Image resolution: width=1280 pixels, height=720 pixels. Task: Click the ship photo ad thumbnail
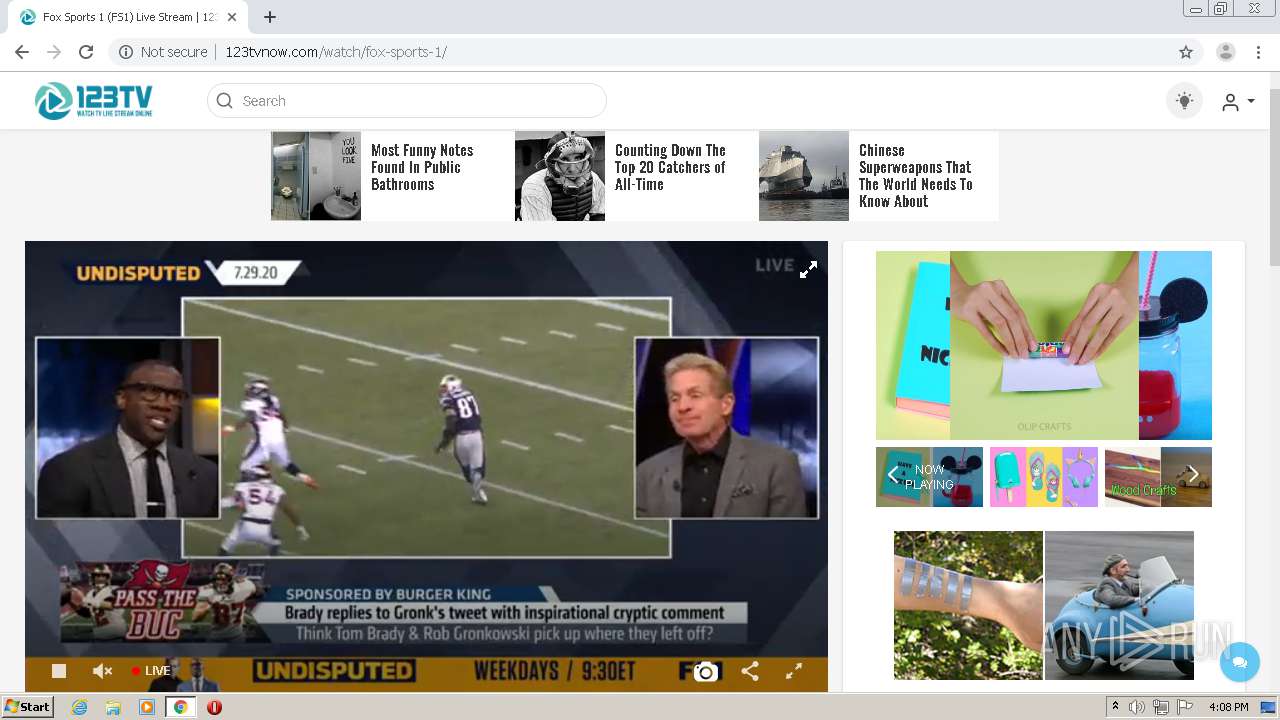click(x=804, y=176)
